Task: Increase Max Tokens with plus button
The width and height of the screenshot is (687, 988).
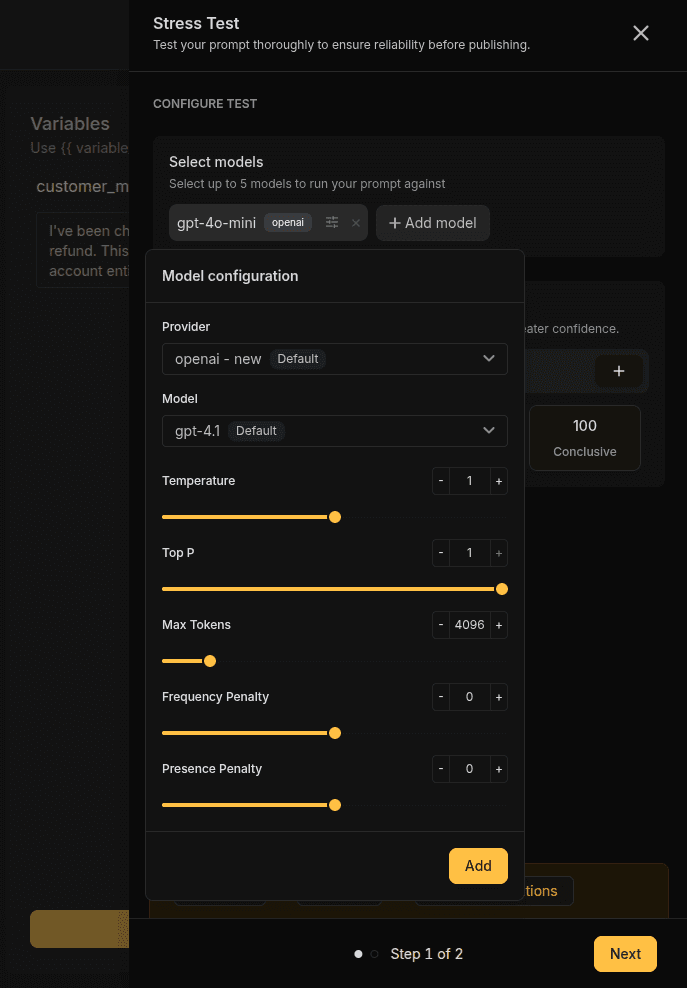Action: click(x=499, y=625)
